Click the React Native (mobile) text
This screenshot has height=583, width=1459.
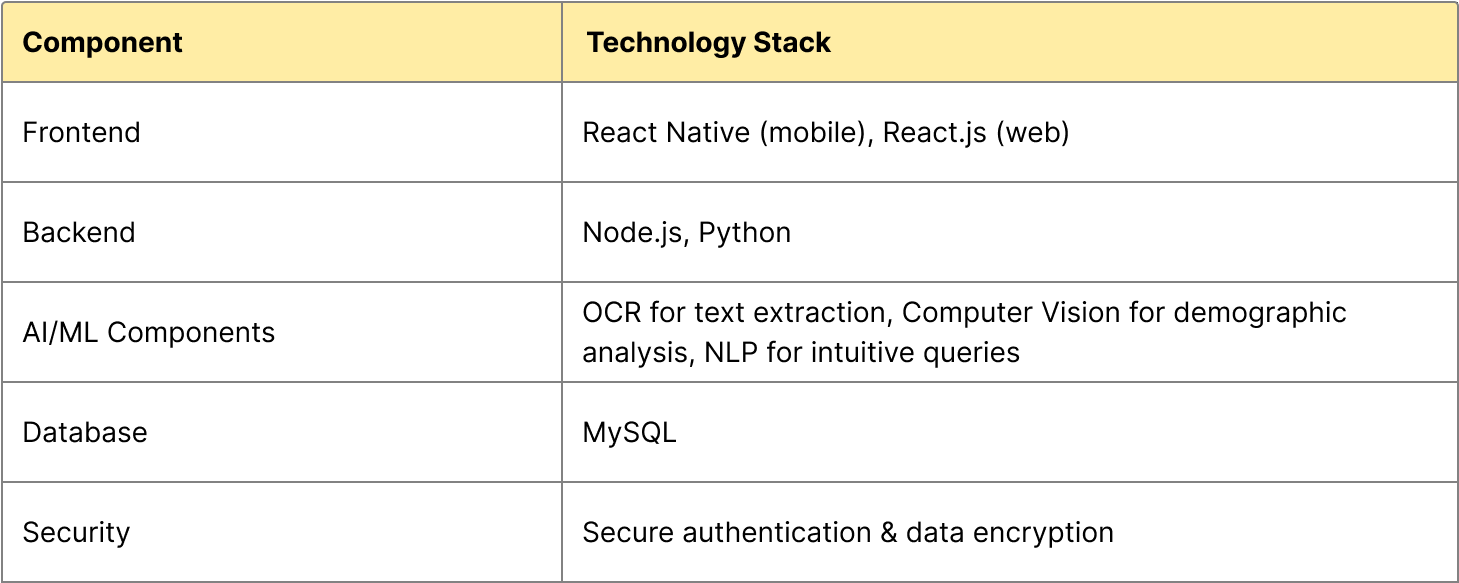coord(722,133)
